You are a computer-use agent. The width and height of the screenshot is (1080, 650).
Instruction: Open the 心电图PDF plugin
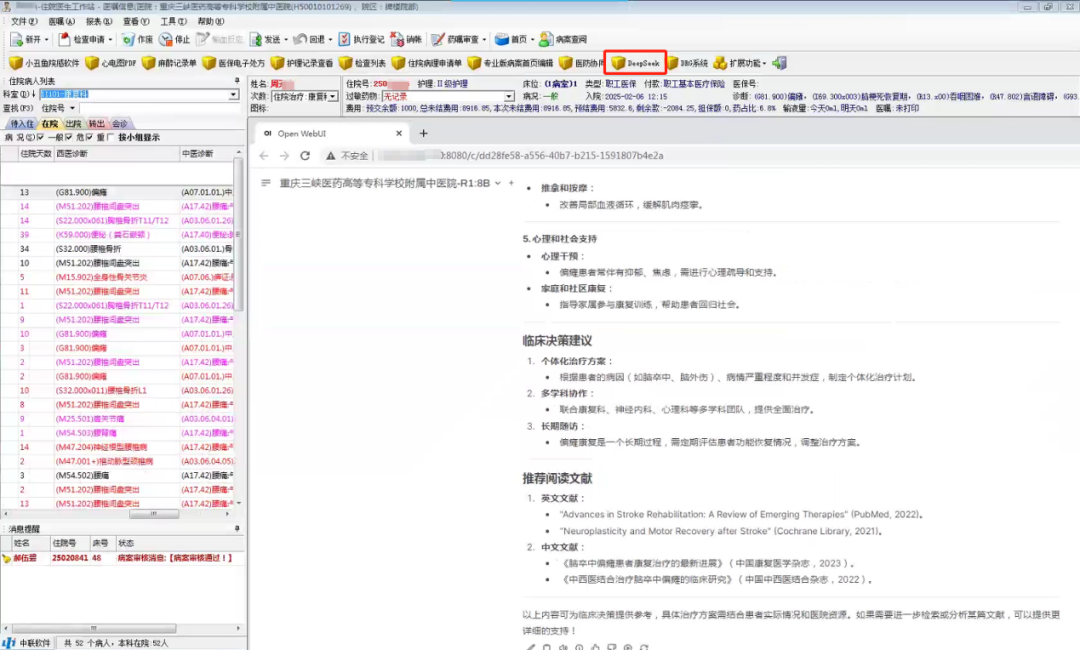110,63
